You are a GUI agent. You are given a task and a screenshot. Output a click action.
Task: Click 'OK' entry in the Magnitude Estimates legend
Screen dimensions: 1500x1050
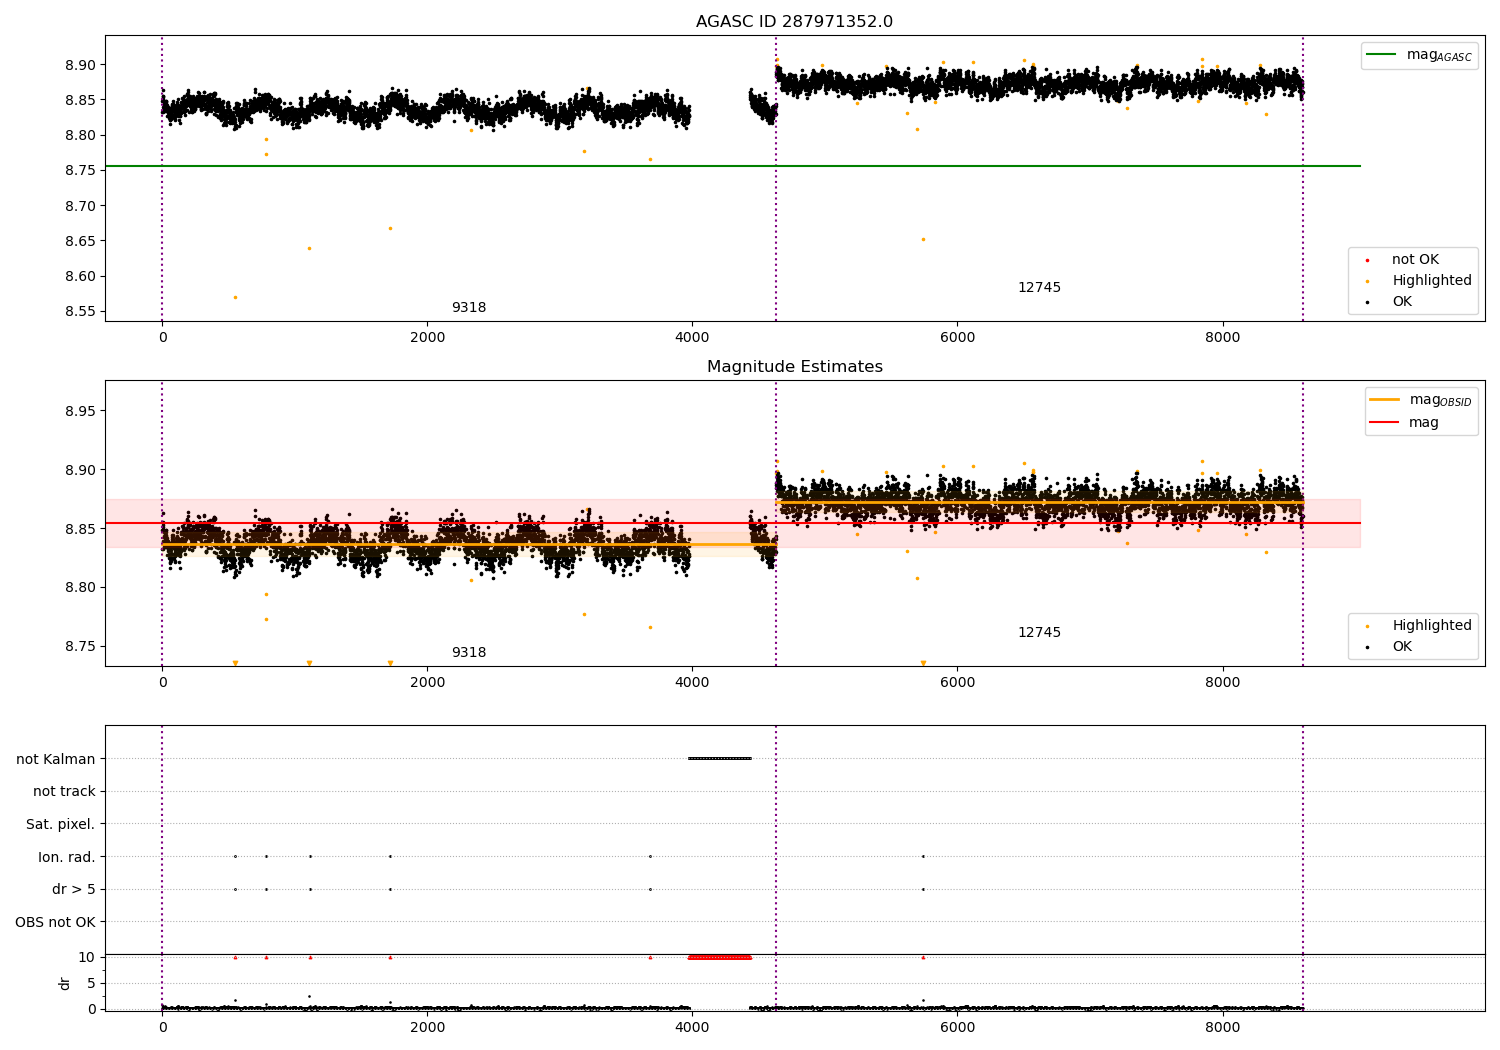pos(1402,646)
